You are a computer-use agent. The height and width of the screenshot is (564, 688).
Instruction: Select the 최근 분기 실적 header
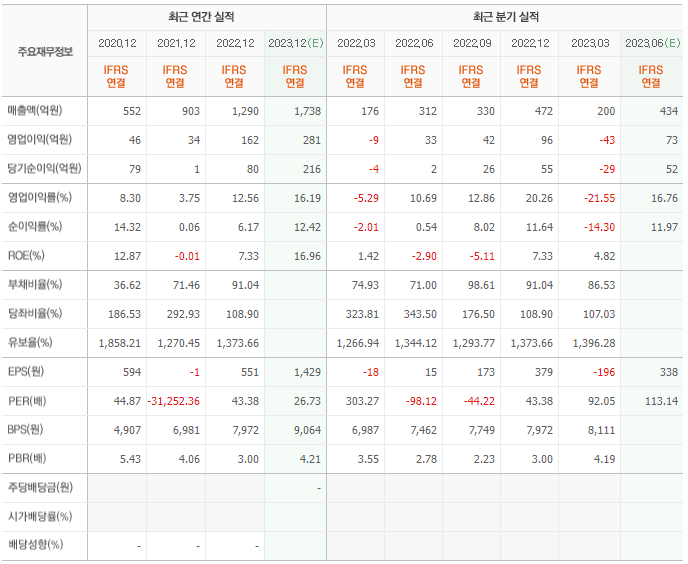[x=506, y=17]
